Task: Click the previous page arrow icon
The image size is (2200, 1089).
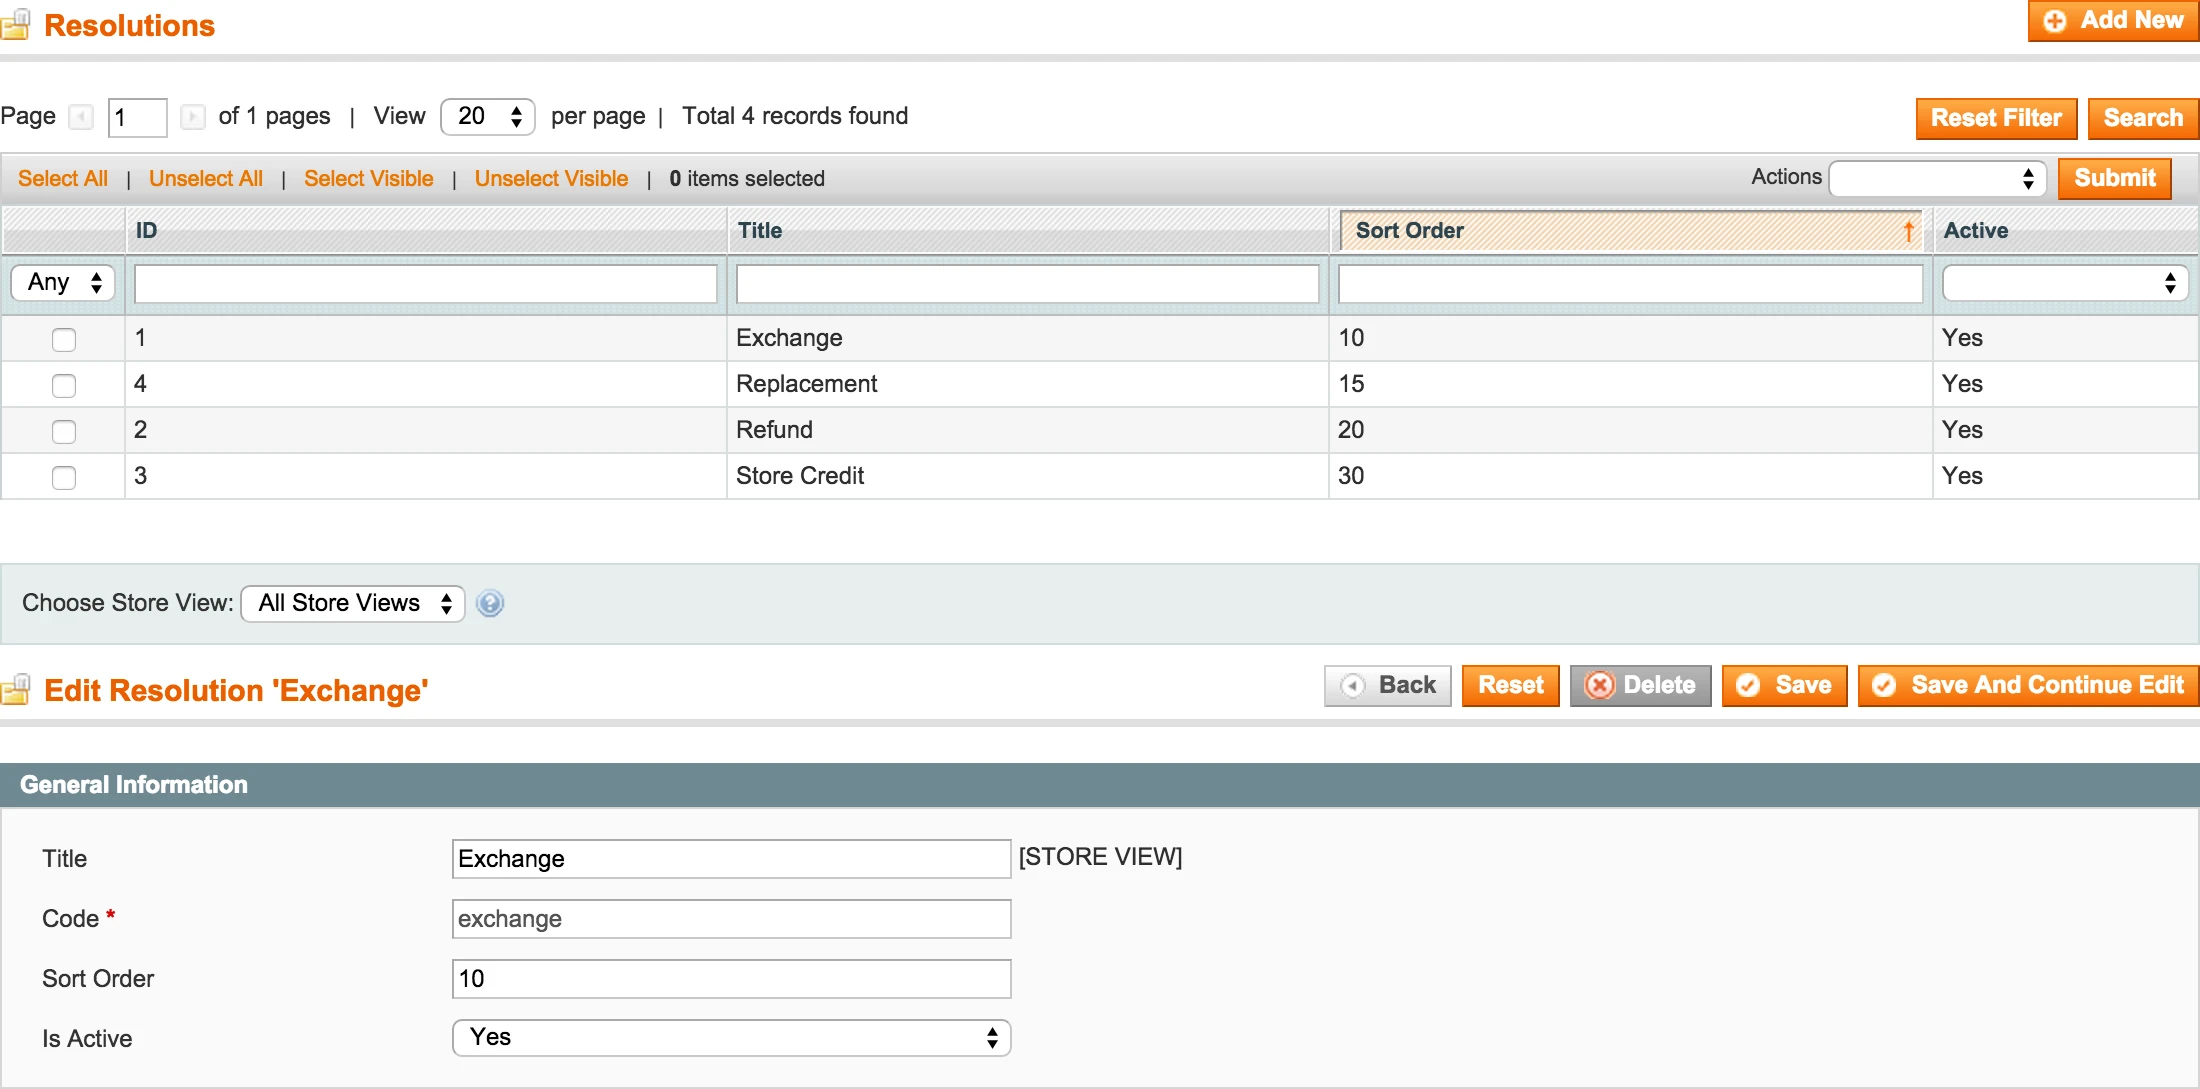Action: pyautogui.click(x=81, y=117)
